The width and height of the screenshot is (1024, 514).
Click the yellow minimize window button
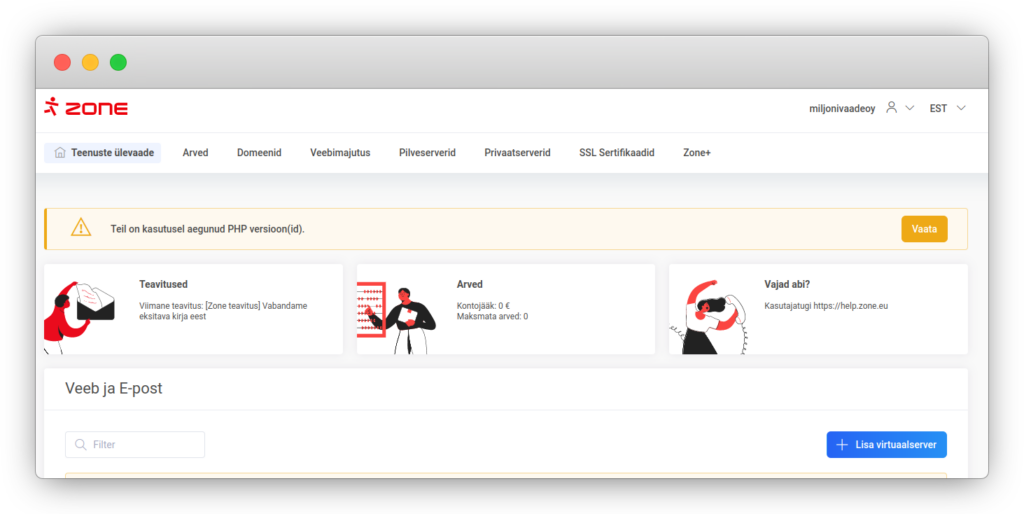click(90, 62)
